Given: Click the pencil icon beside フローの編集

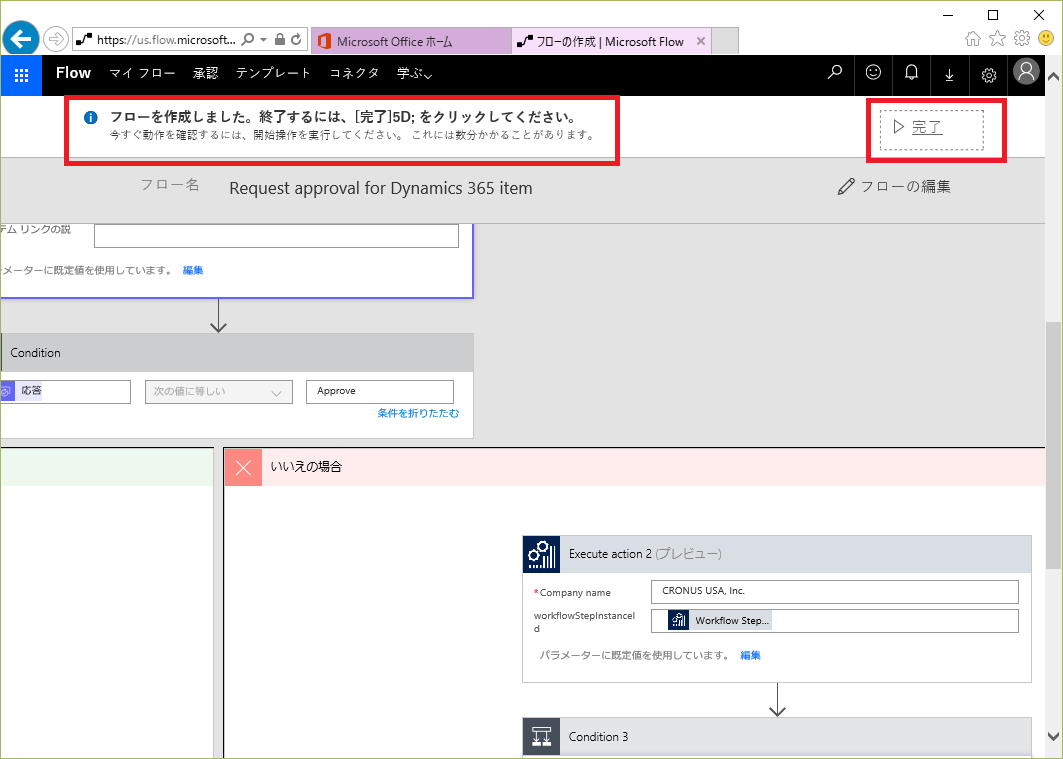Looking at the screenshot, I should tap(846, 186).
